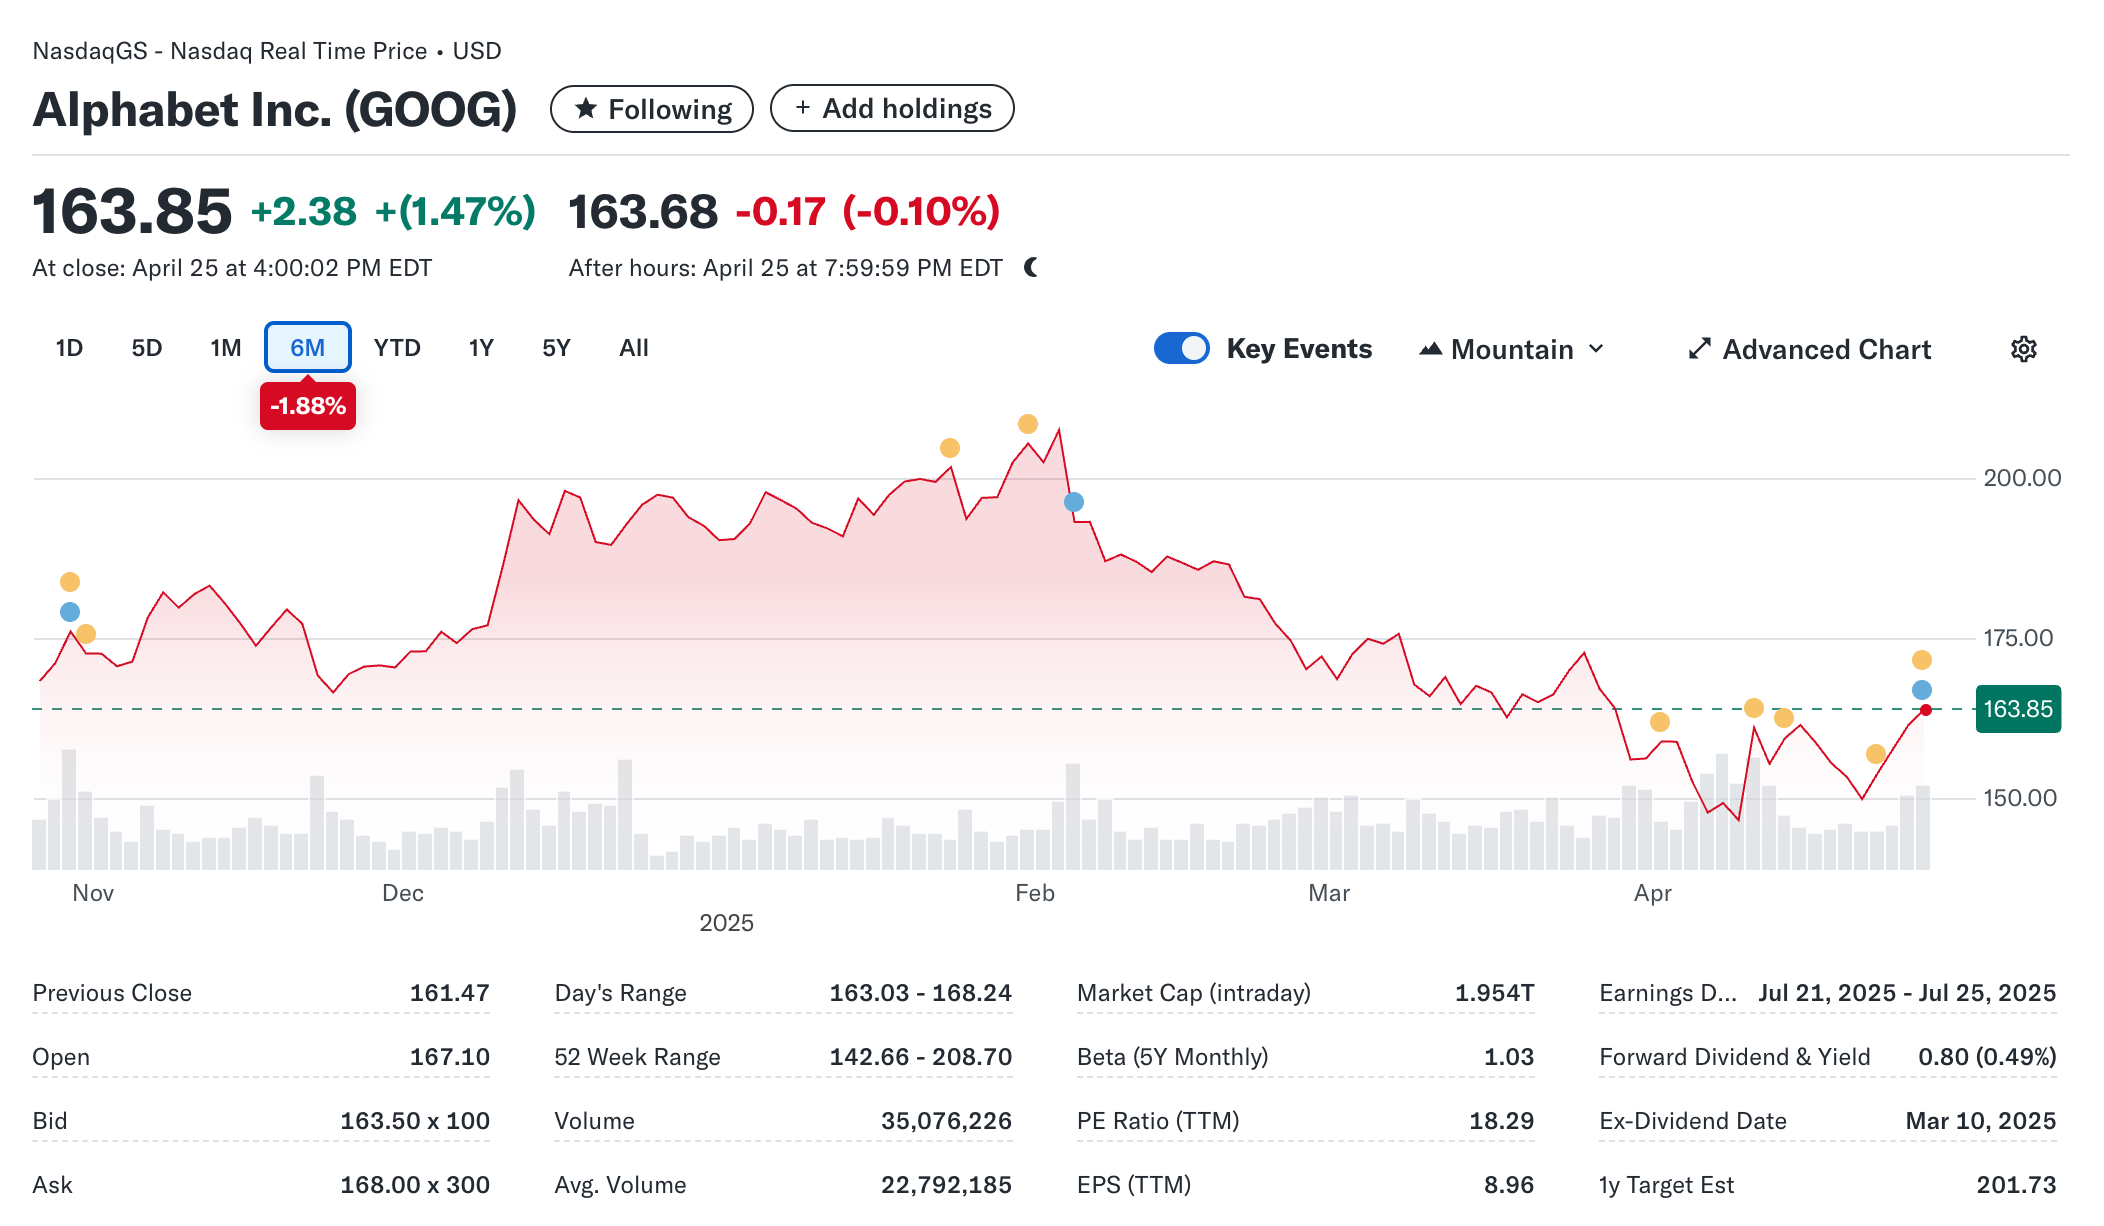
Task: Click the after-hours moon icon
Action: [1032, 267]
